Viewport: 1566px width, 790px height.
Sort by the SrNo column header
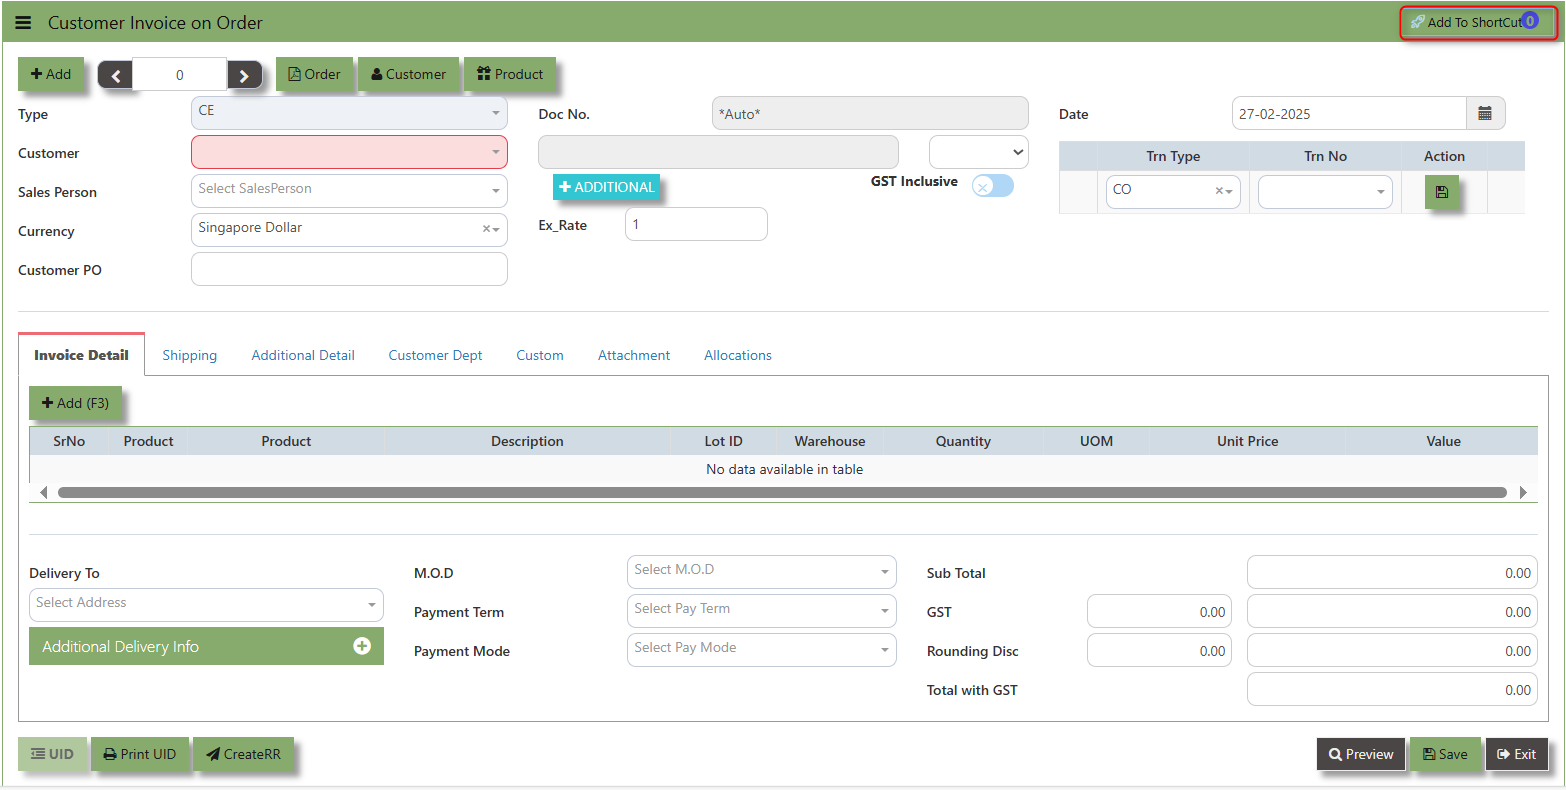pyautogui.click(x=69, y=441)
